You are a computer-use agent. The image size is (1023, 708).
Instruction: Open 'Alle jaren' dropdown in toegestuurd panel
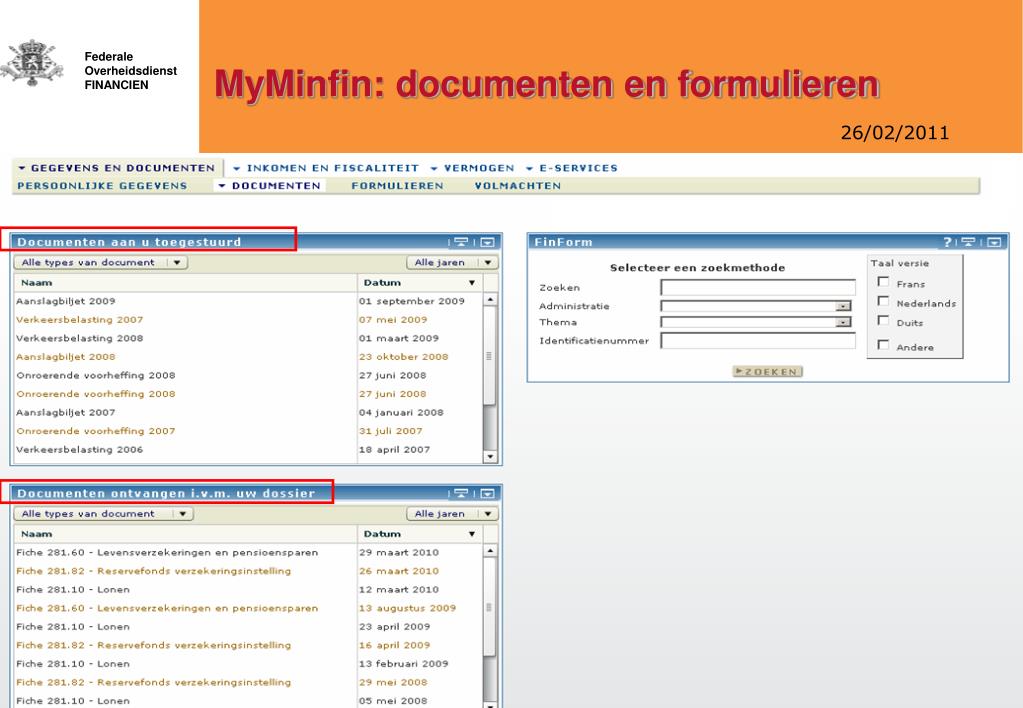(453, 262)
